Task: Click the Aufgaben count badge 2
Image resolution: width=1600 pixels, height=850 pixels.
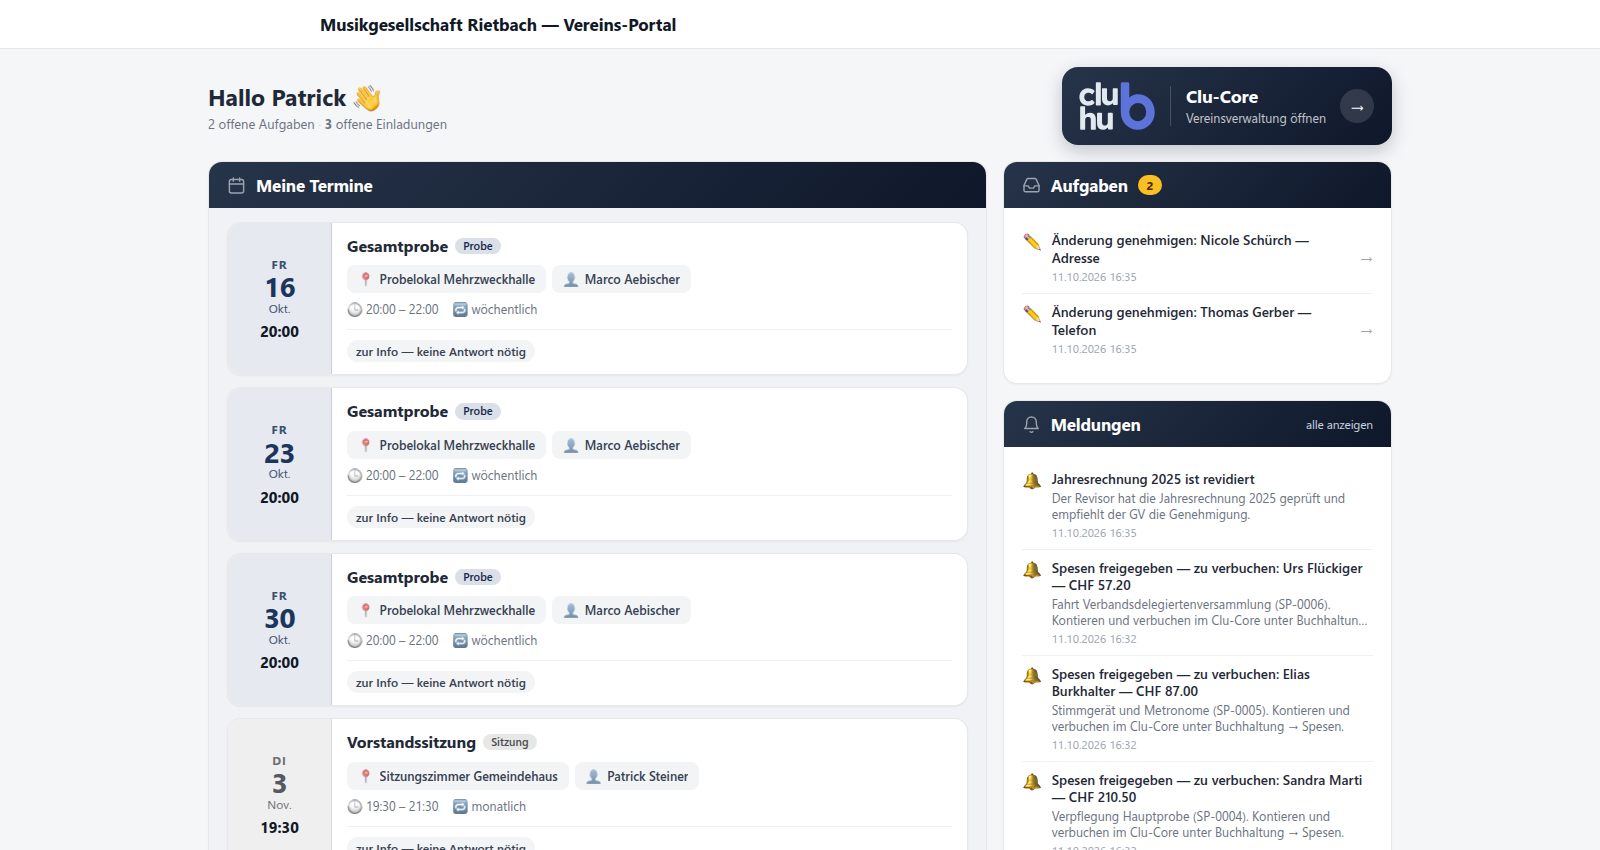Action: point(1150,186)
